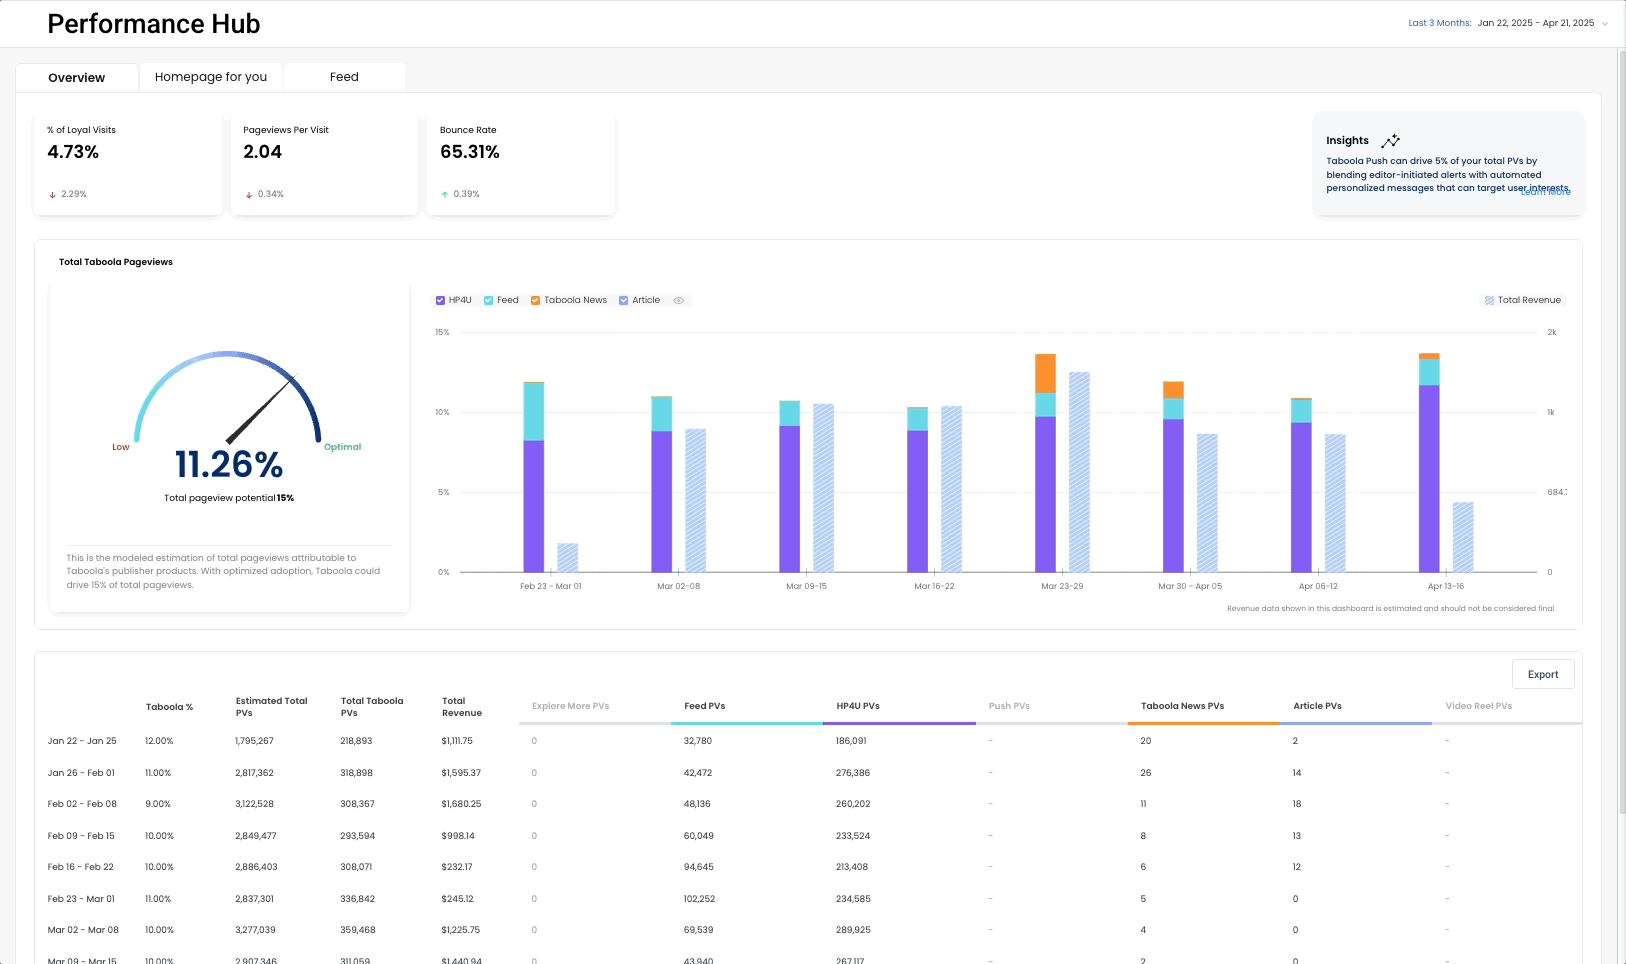The width and height of the screenshot is (1626, 964).
Task: Click the Export button
Action: (x=1542, y=674)
